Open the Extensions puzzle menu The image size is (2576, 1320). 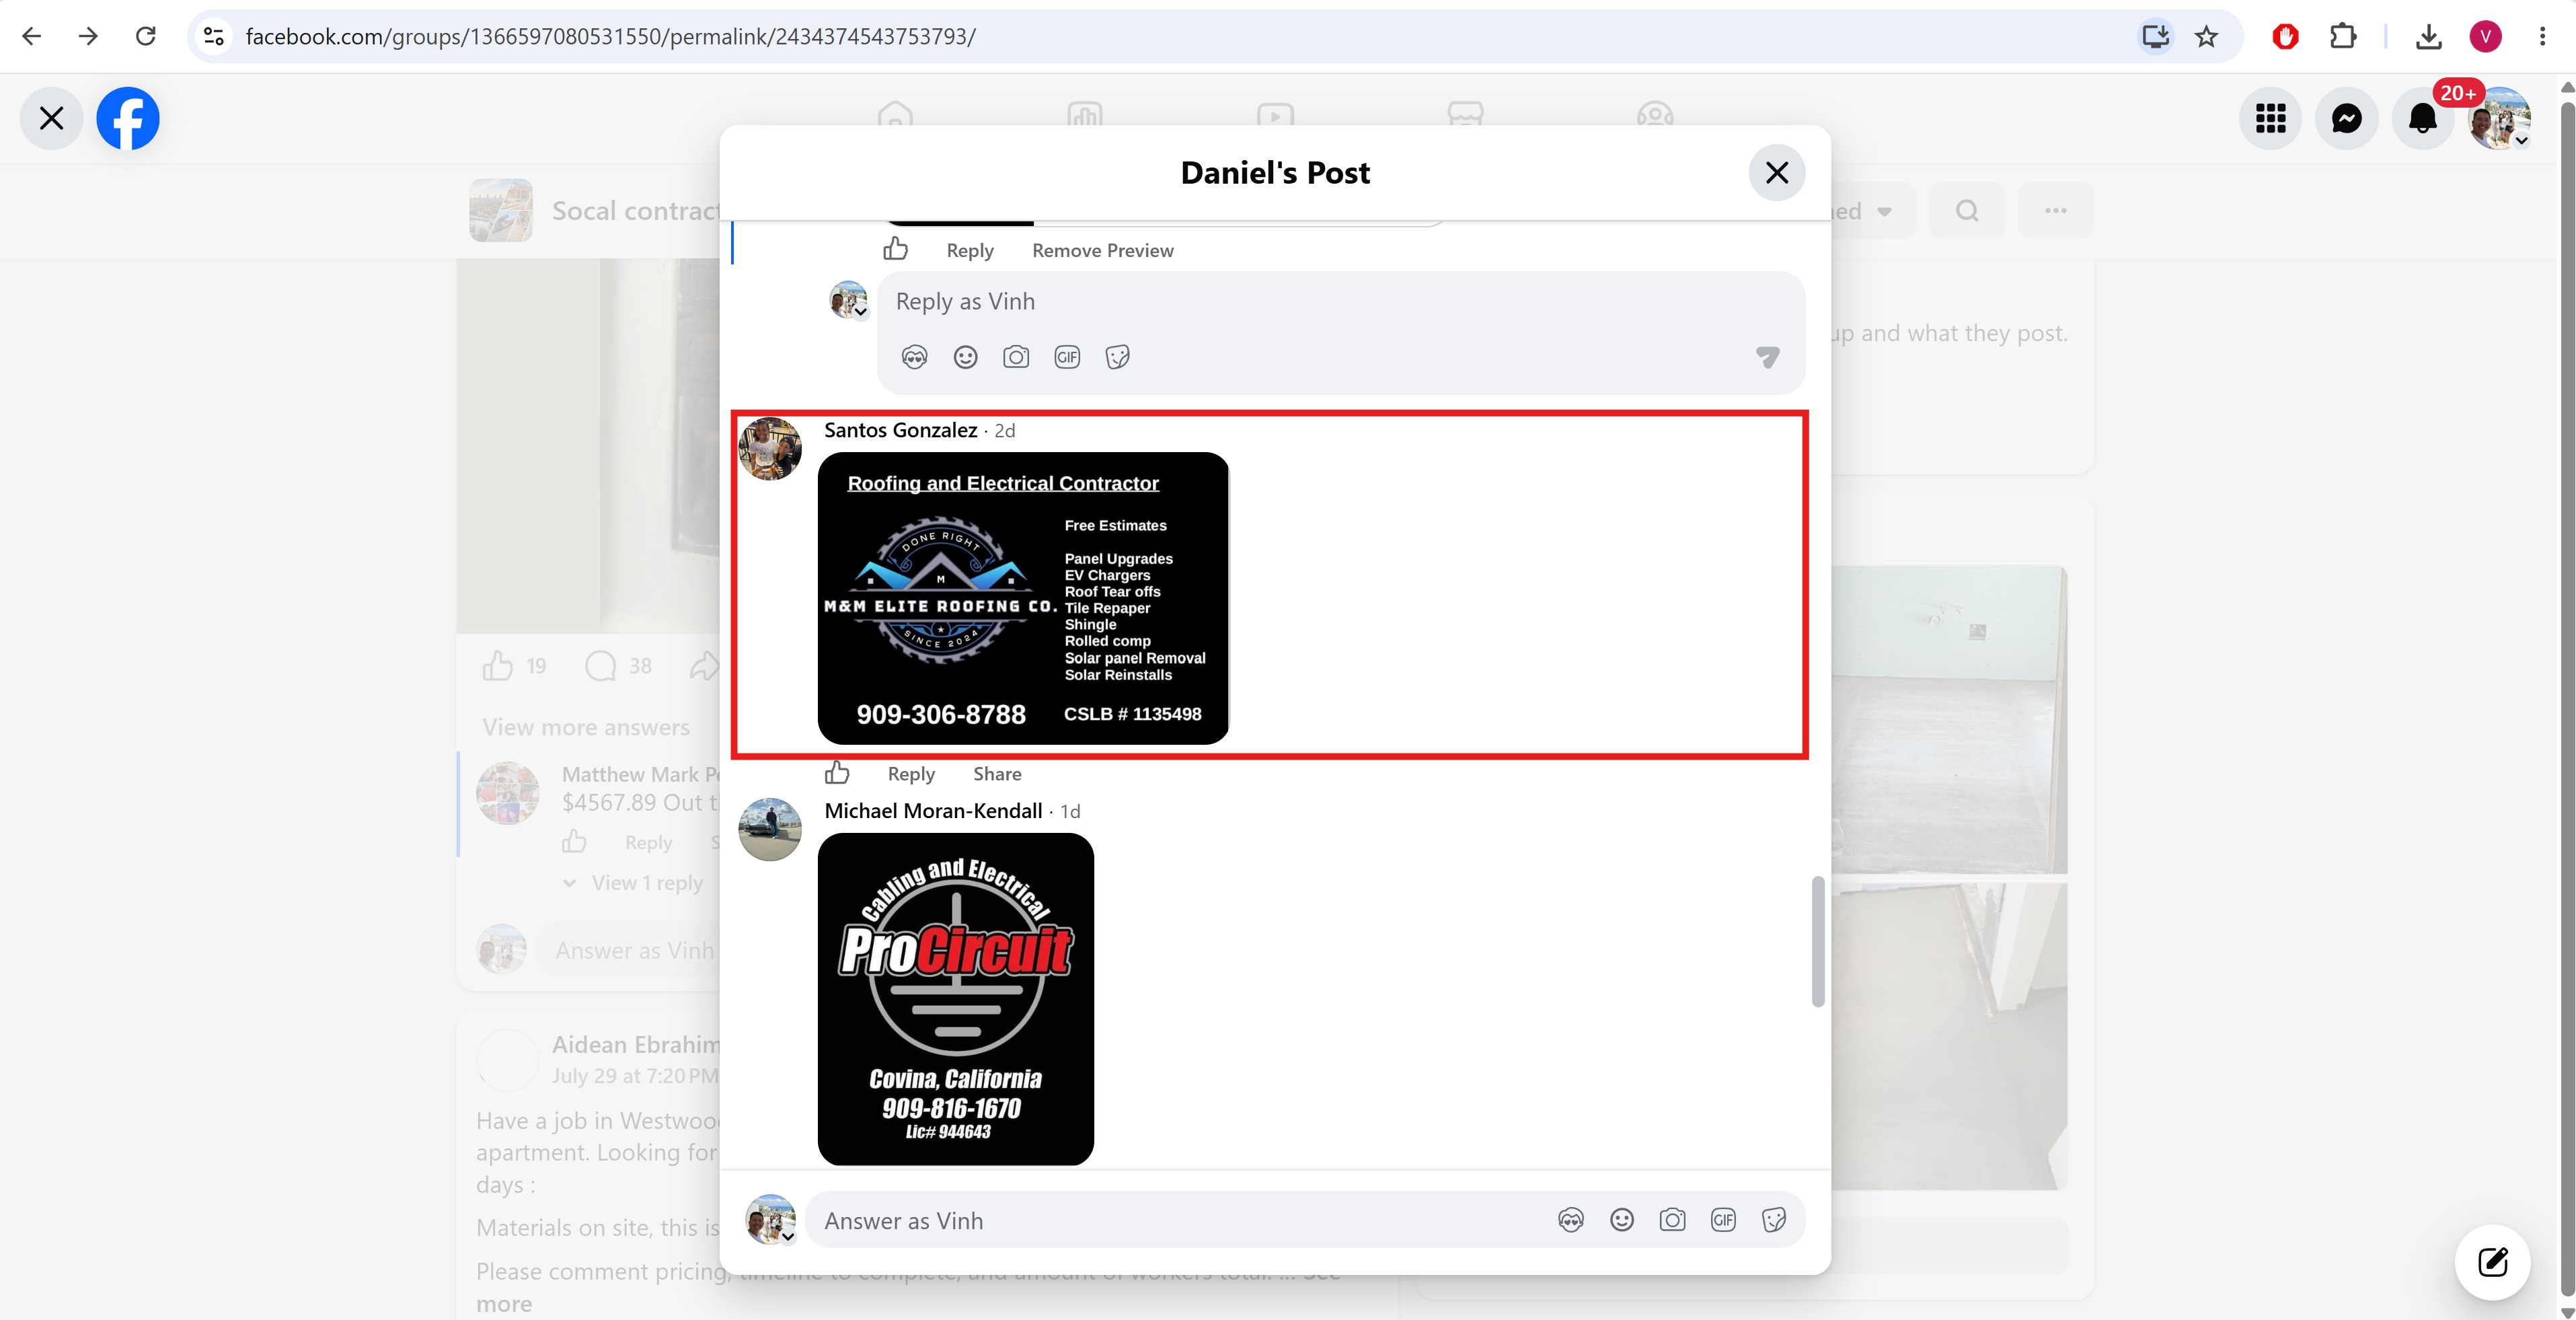click(2342, 36)
